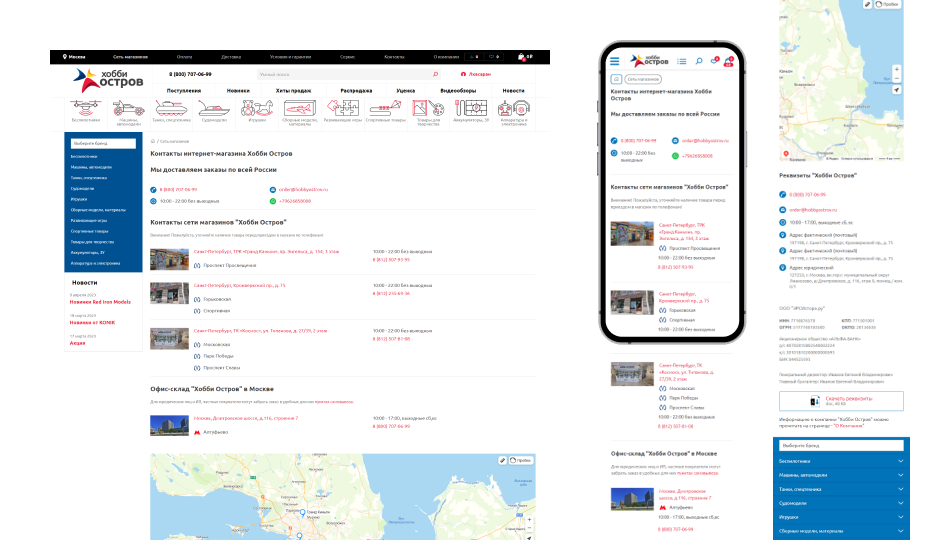This screenshot has height=540, width=950.
Task: Open the hamburger menu on the phone mockup
Action: pos(614,61)
